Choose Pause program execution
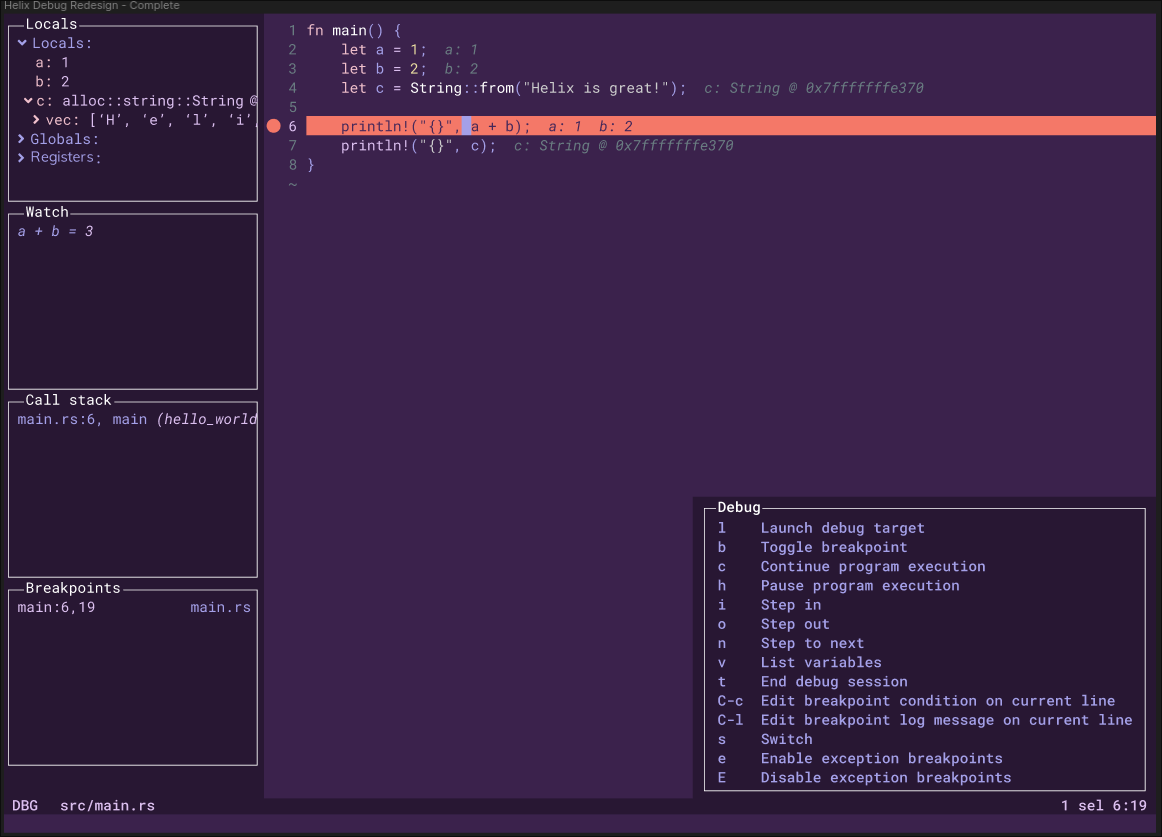The height and width of the screenshot is (837, 1162). [x=860, y=586]
